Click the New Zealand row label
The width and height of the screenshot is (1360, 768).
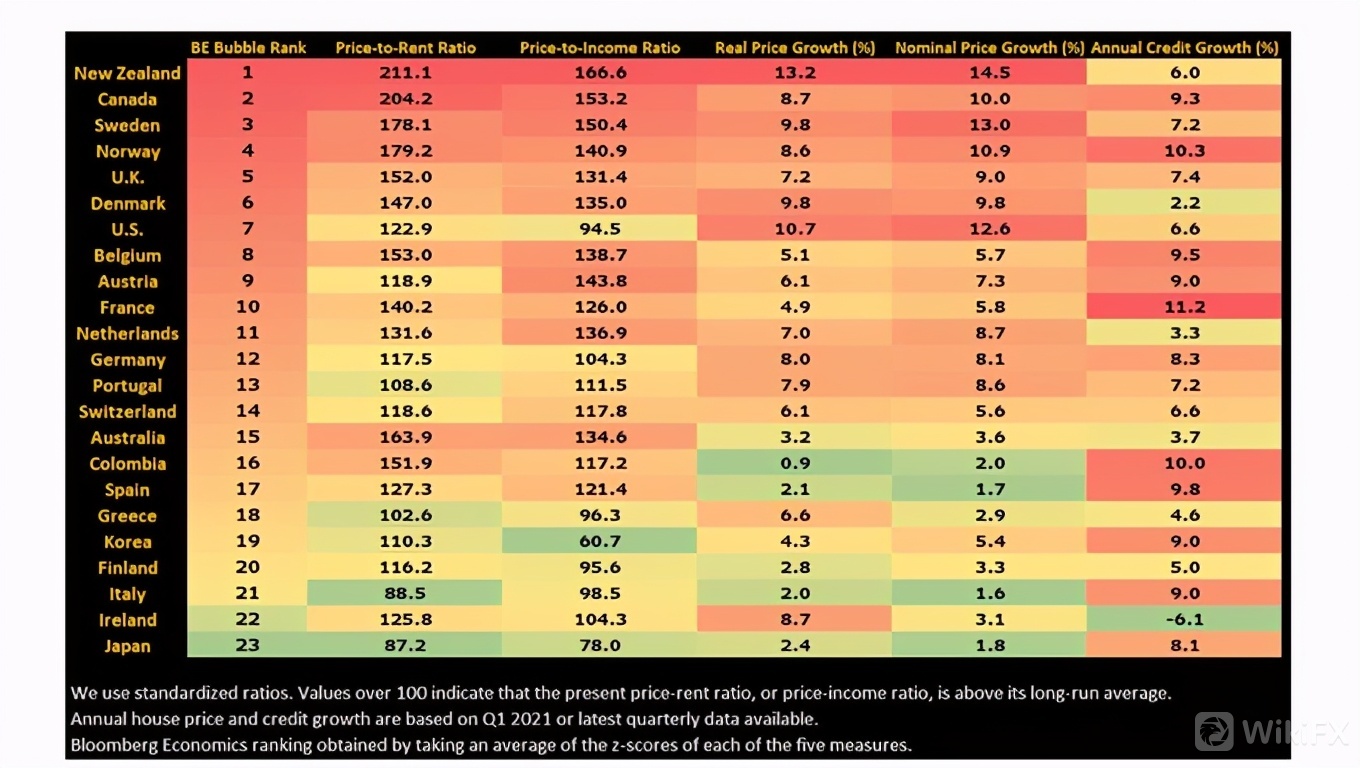coord(127,73)
